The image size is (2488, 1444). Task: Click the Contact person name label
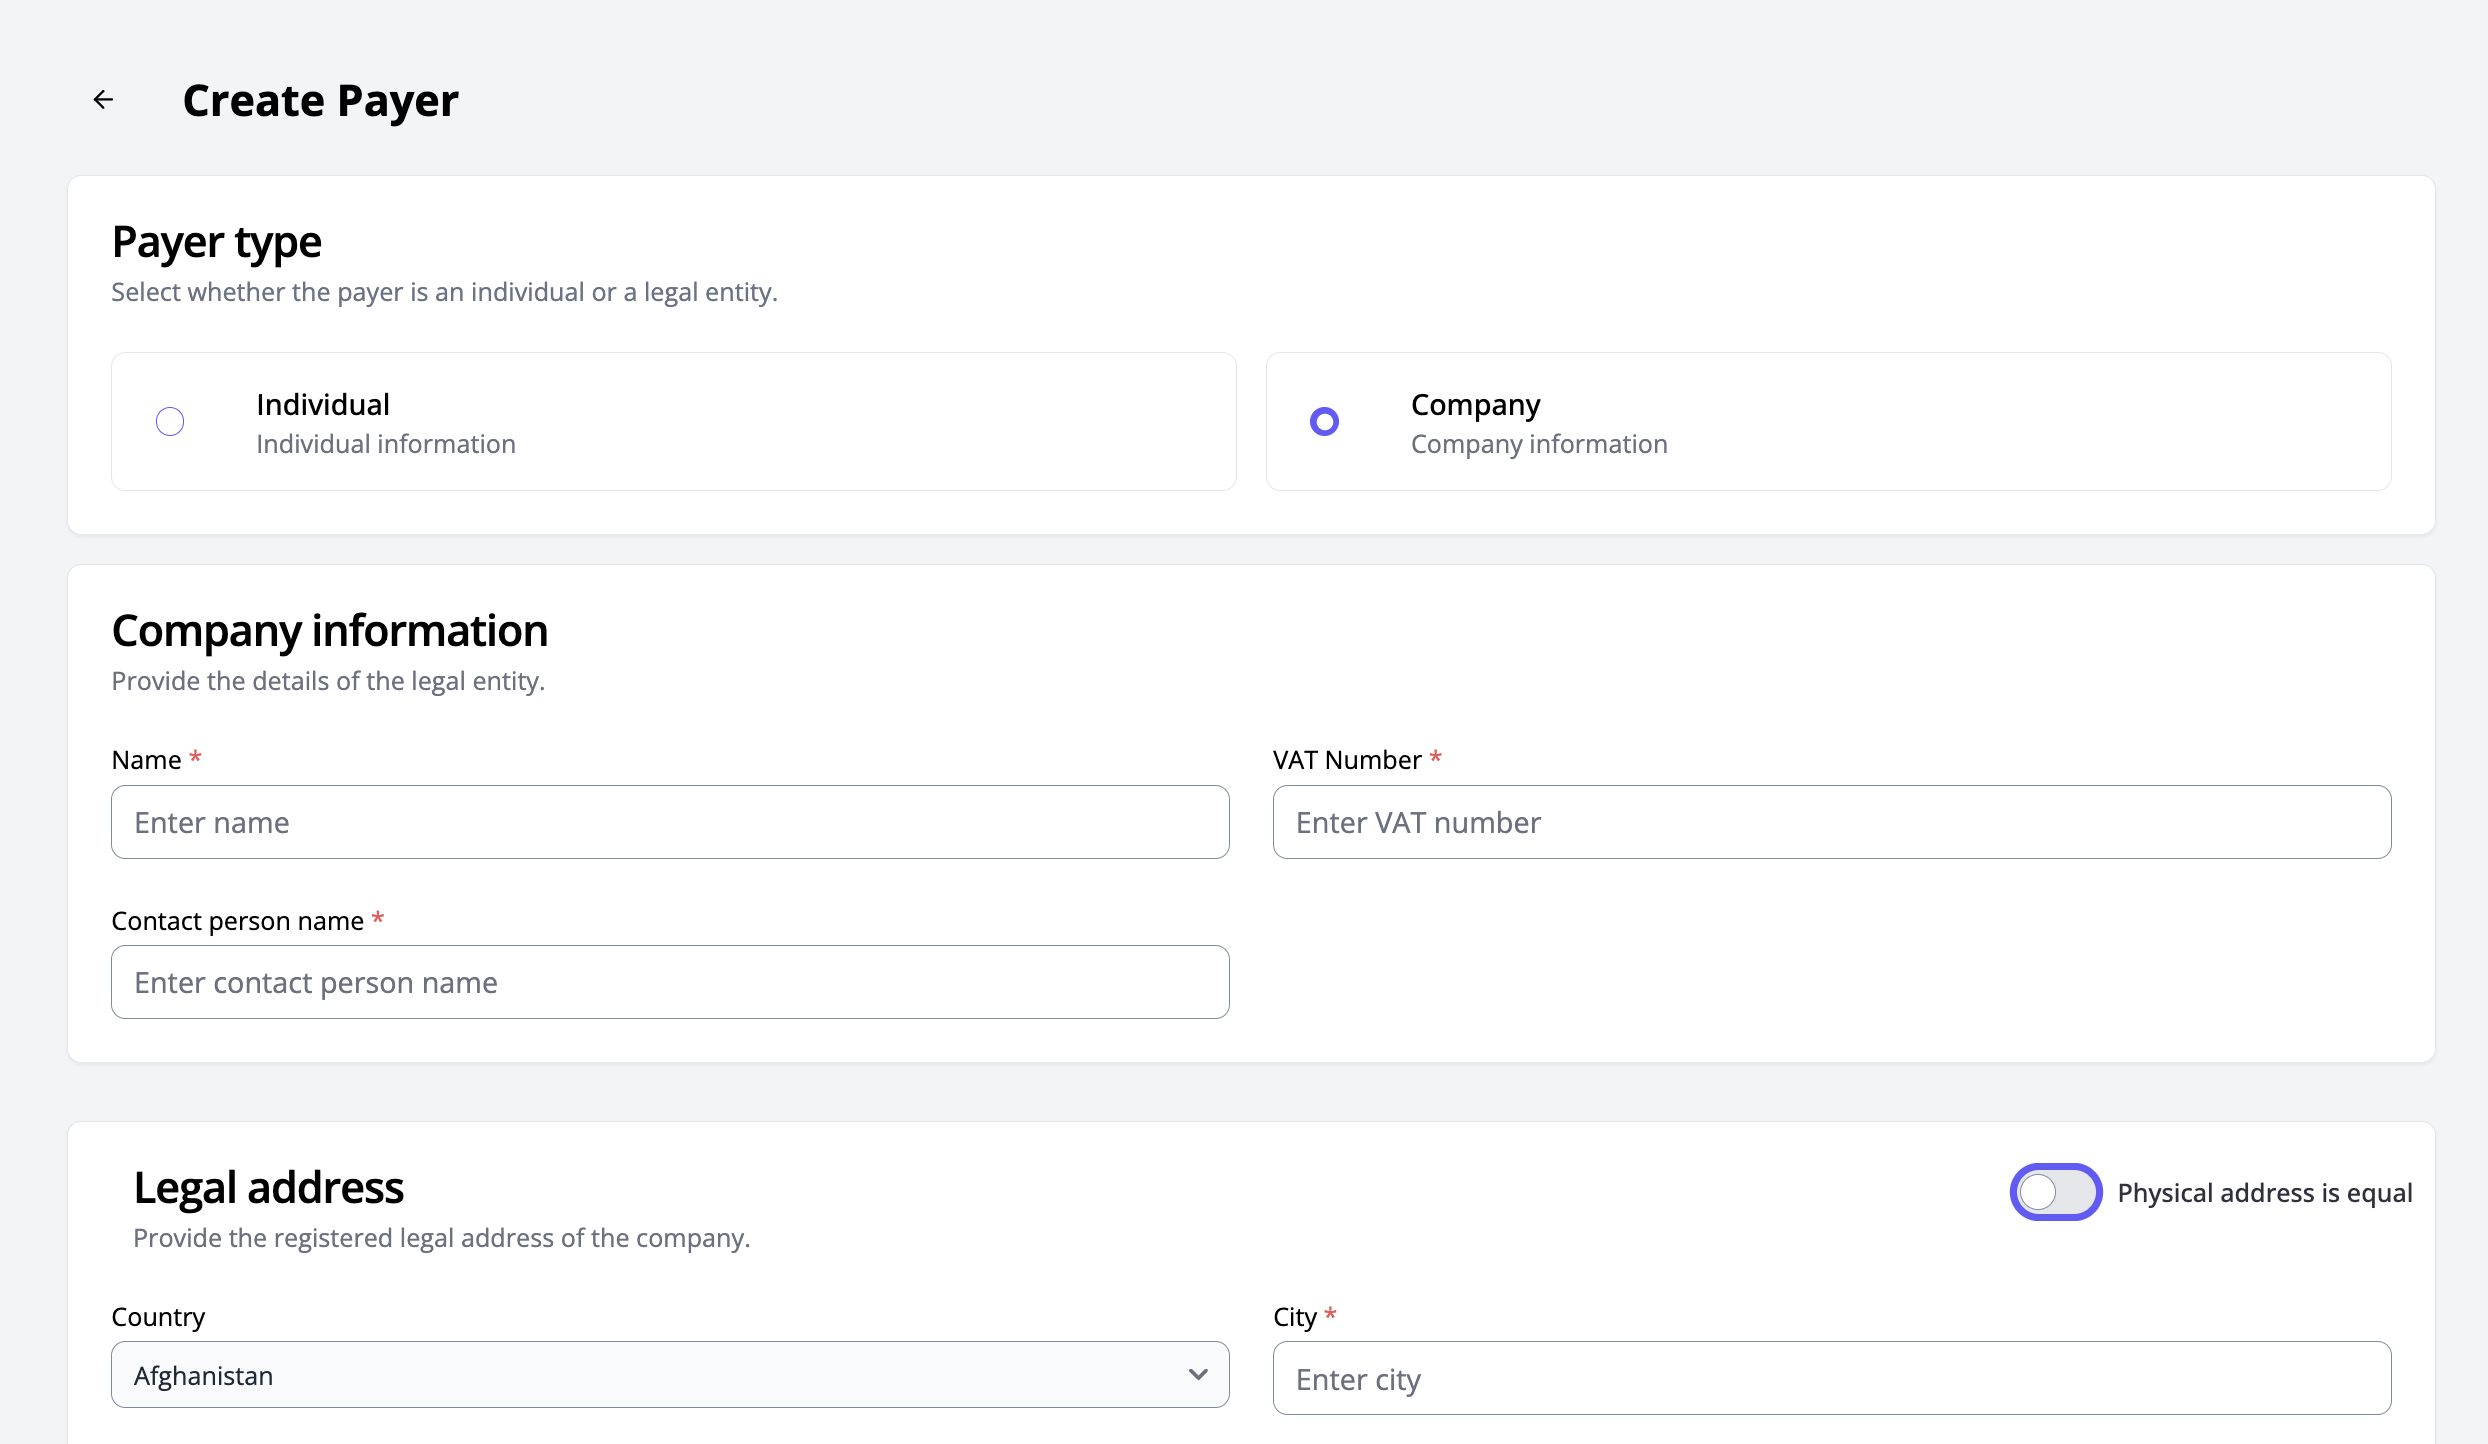(237, 921)
